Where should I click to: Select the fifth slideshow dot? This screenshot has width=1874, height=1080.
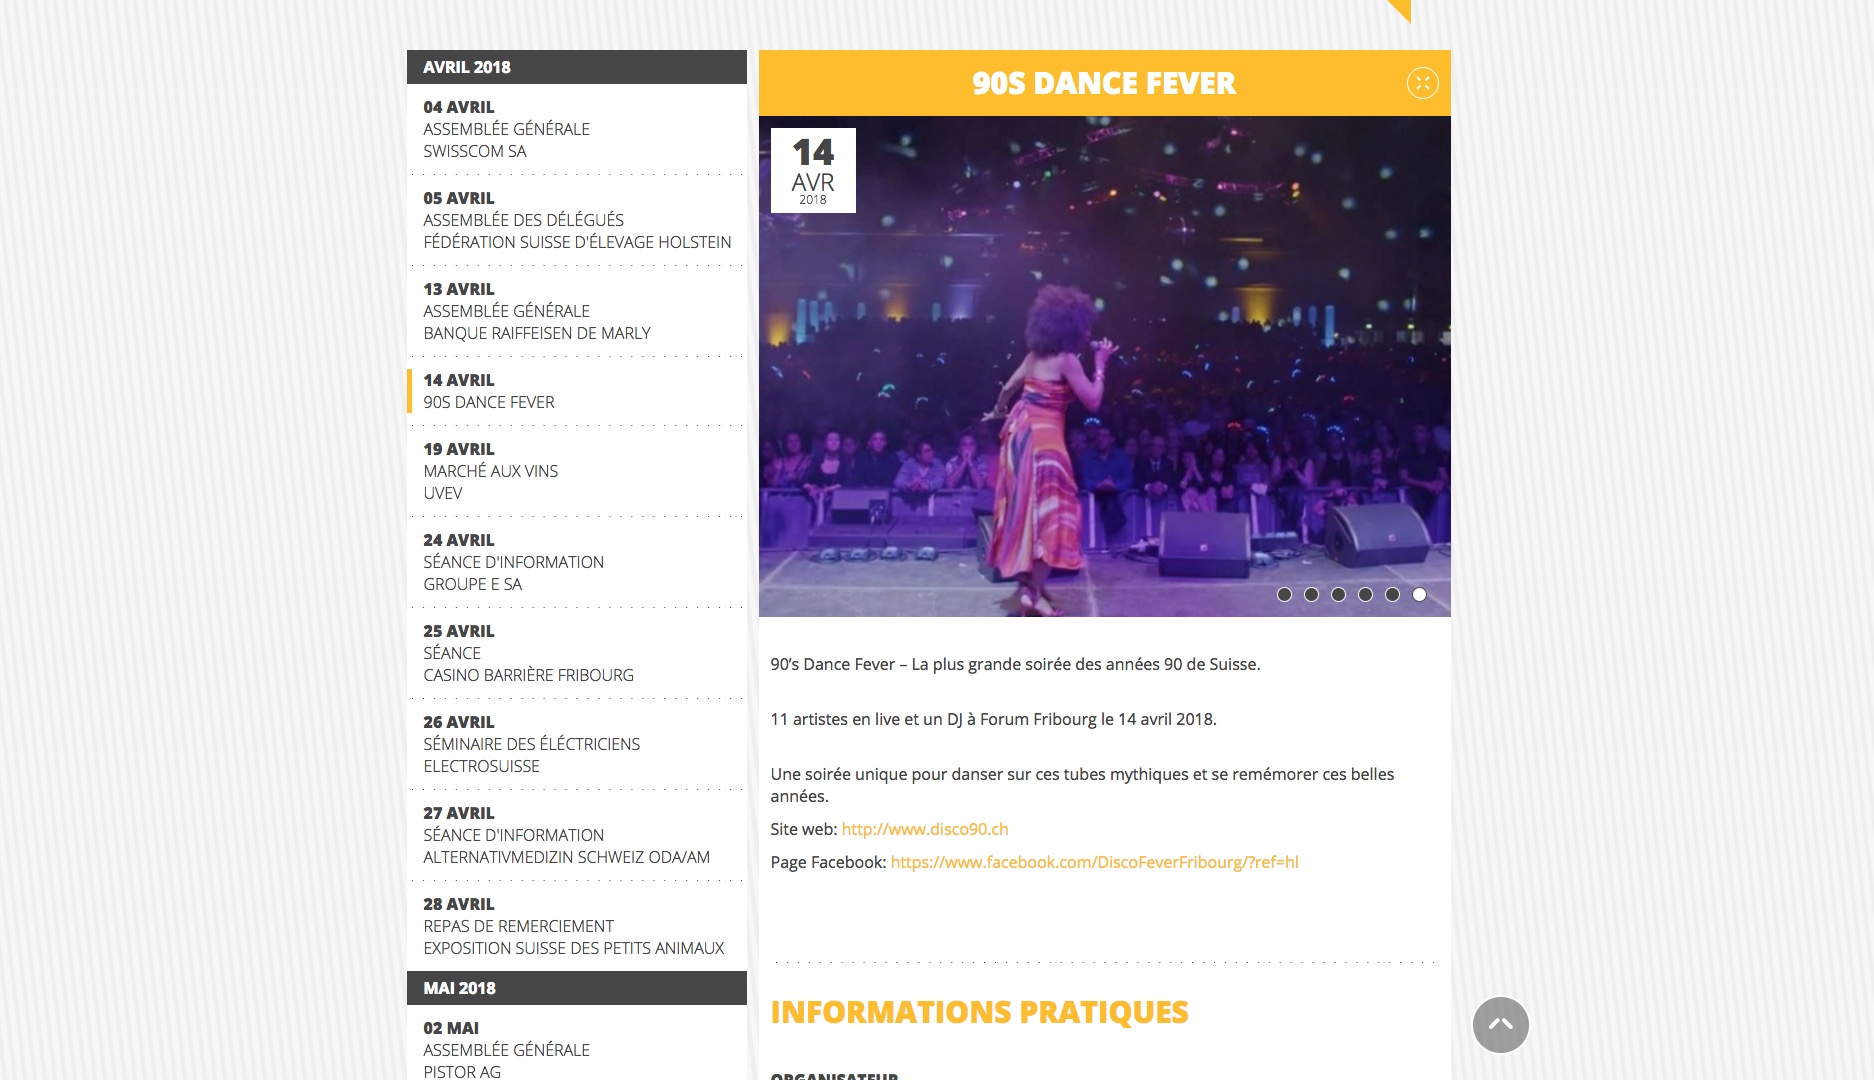coord(1392,594)
